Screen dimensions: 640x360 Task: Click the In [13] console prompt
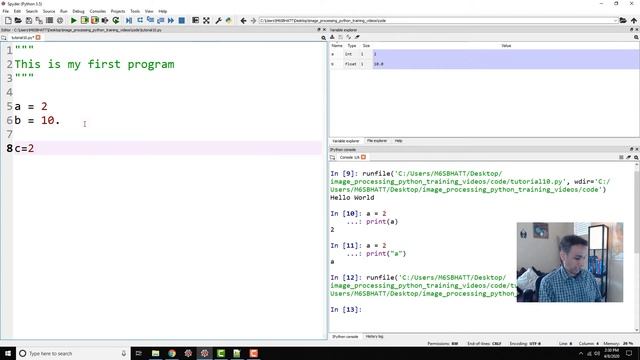[346, 309]
